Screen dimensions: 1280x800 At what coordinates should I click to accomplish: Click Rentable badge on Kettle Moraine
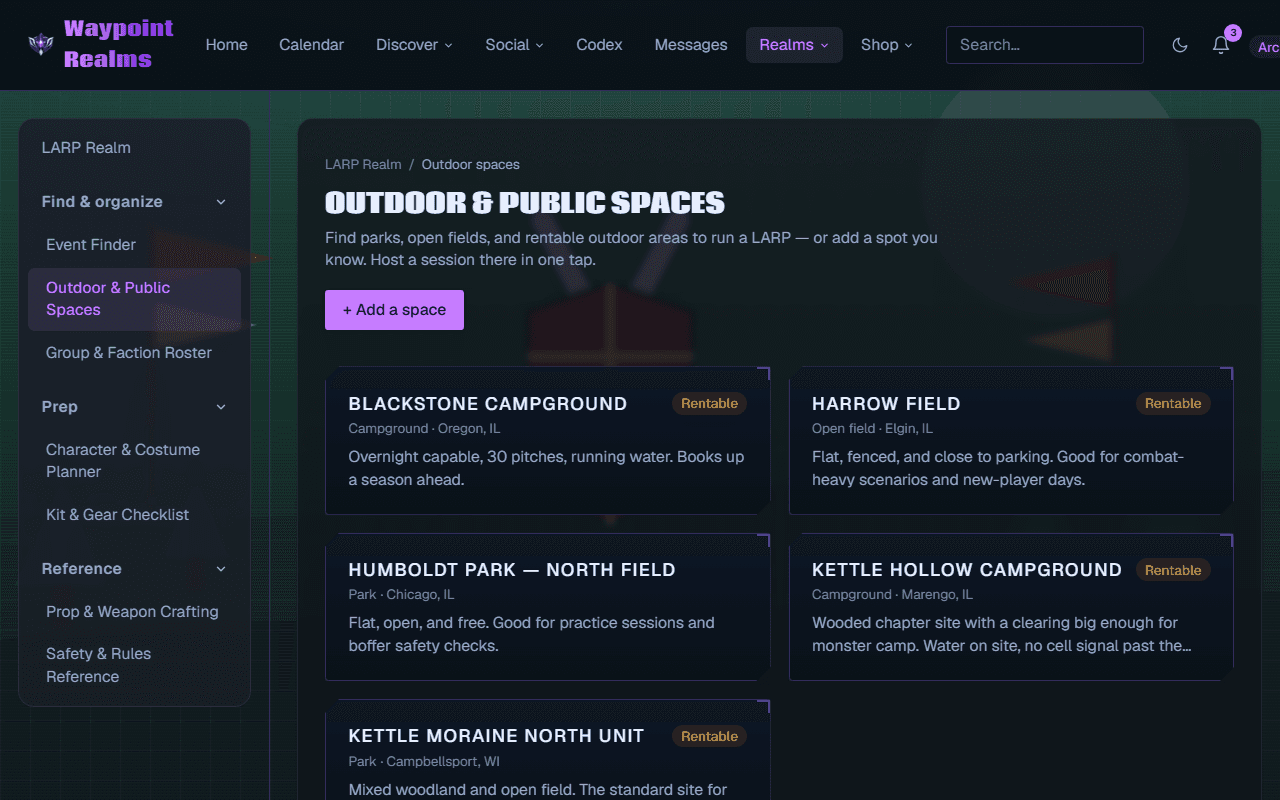(709, 736)
